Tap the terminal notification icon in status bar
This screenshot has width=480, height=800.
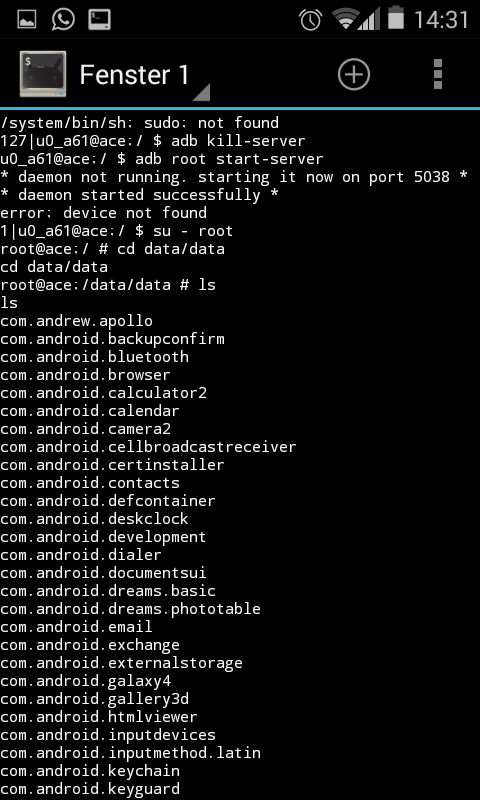click(99, 19)
